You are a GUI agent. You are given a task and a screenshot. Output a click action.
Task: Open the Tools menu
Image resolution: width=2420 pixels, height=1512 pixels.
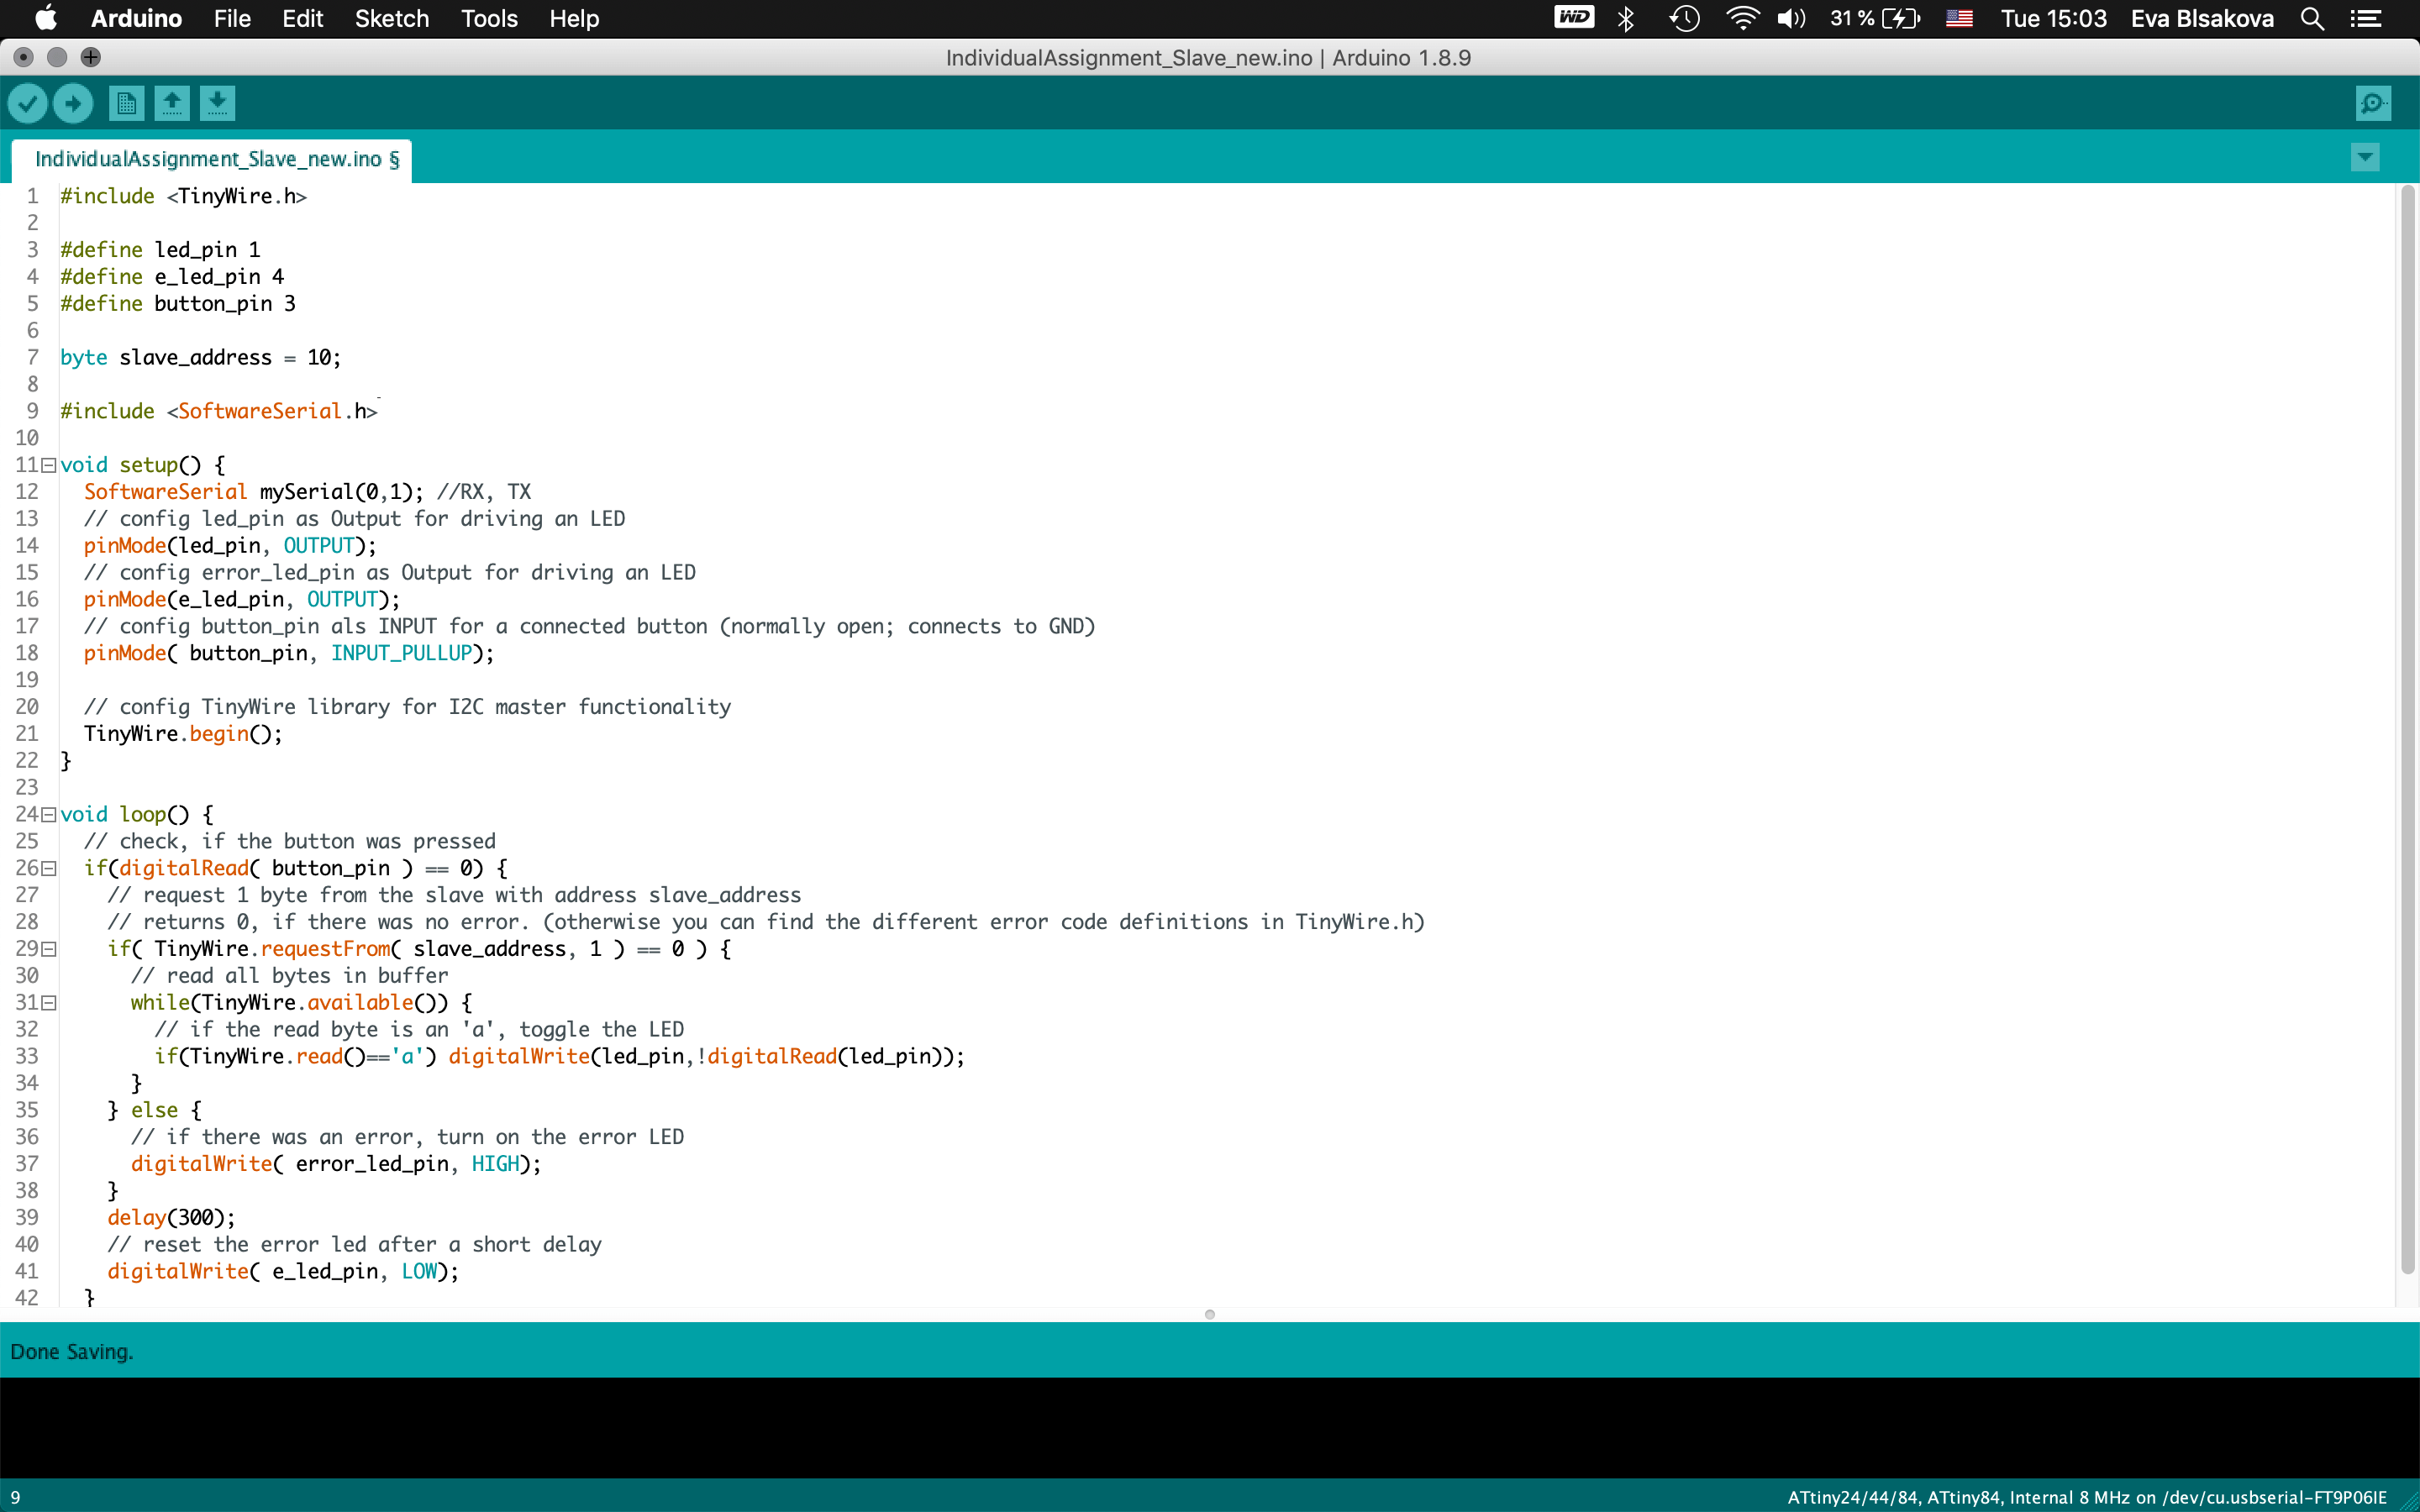click(x=489, y=19)
